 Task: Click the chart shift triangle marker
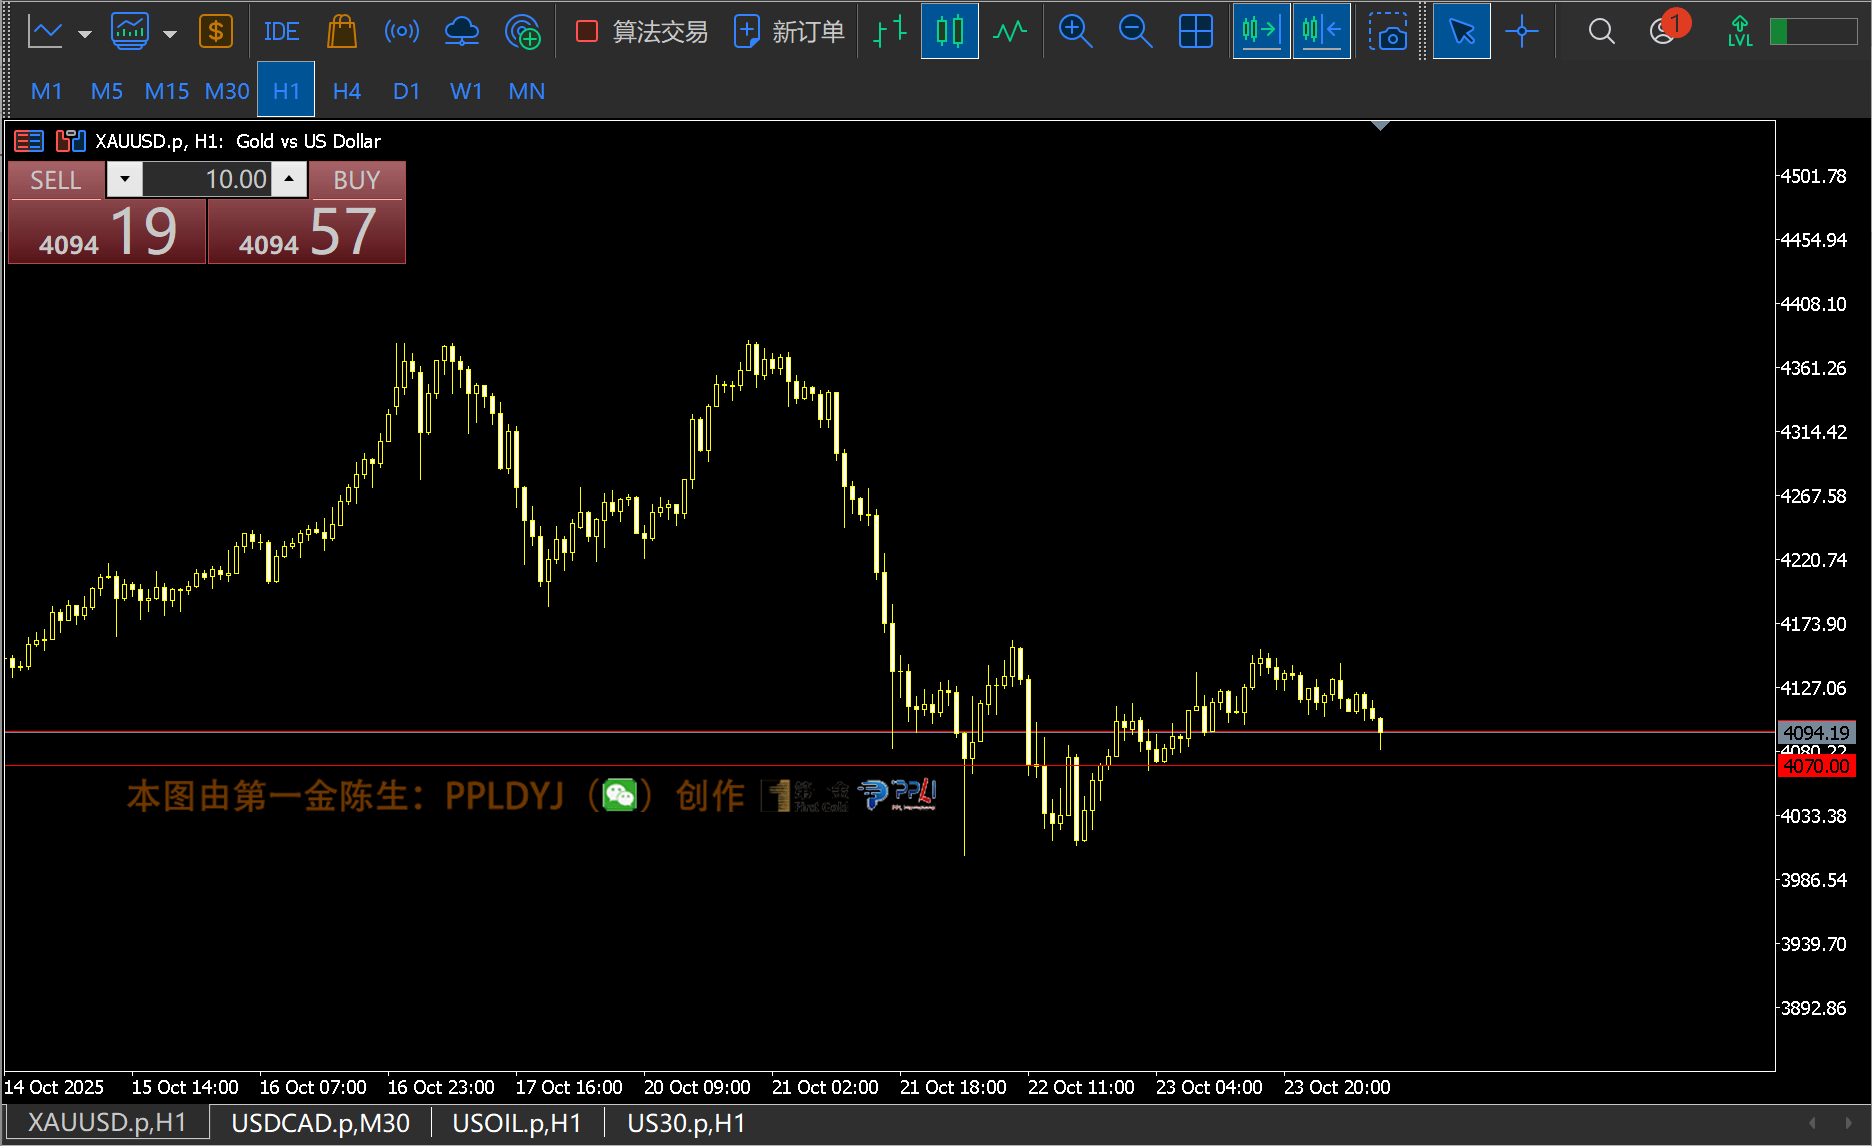(x=1380, y=126)
